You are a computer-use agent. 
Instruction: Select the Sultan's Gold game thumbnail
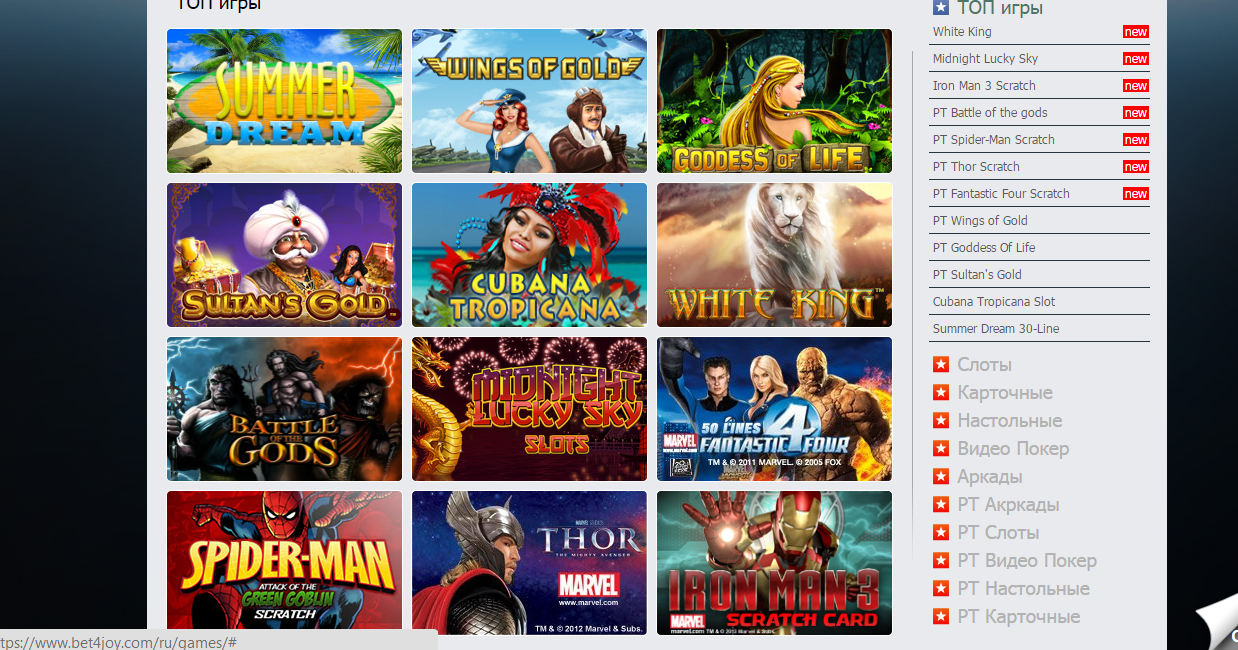[284, 255]
